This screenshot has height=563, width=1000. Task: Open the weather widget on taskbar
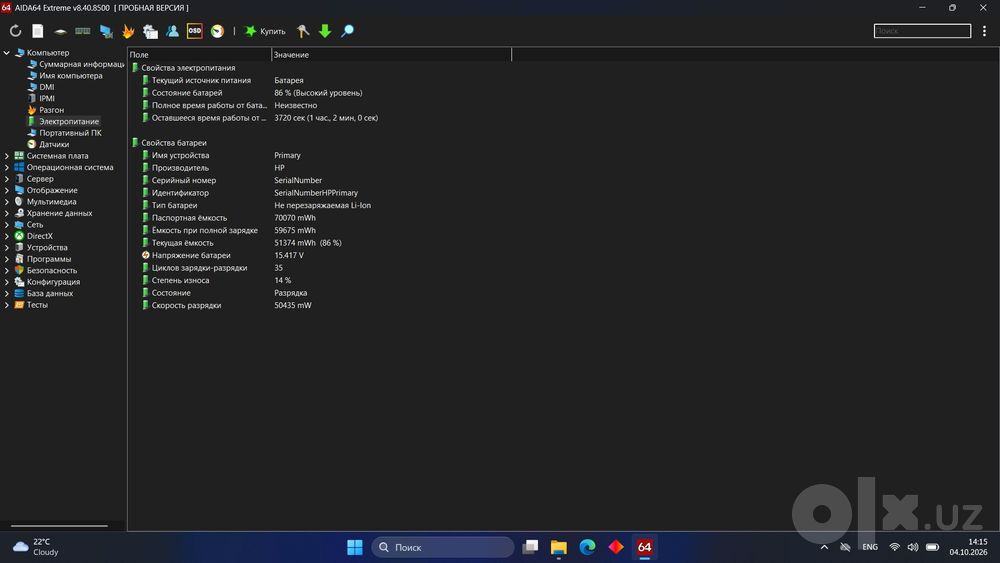[36, 547]
